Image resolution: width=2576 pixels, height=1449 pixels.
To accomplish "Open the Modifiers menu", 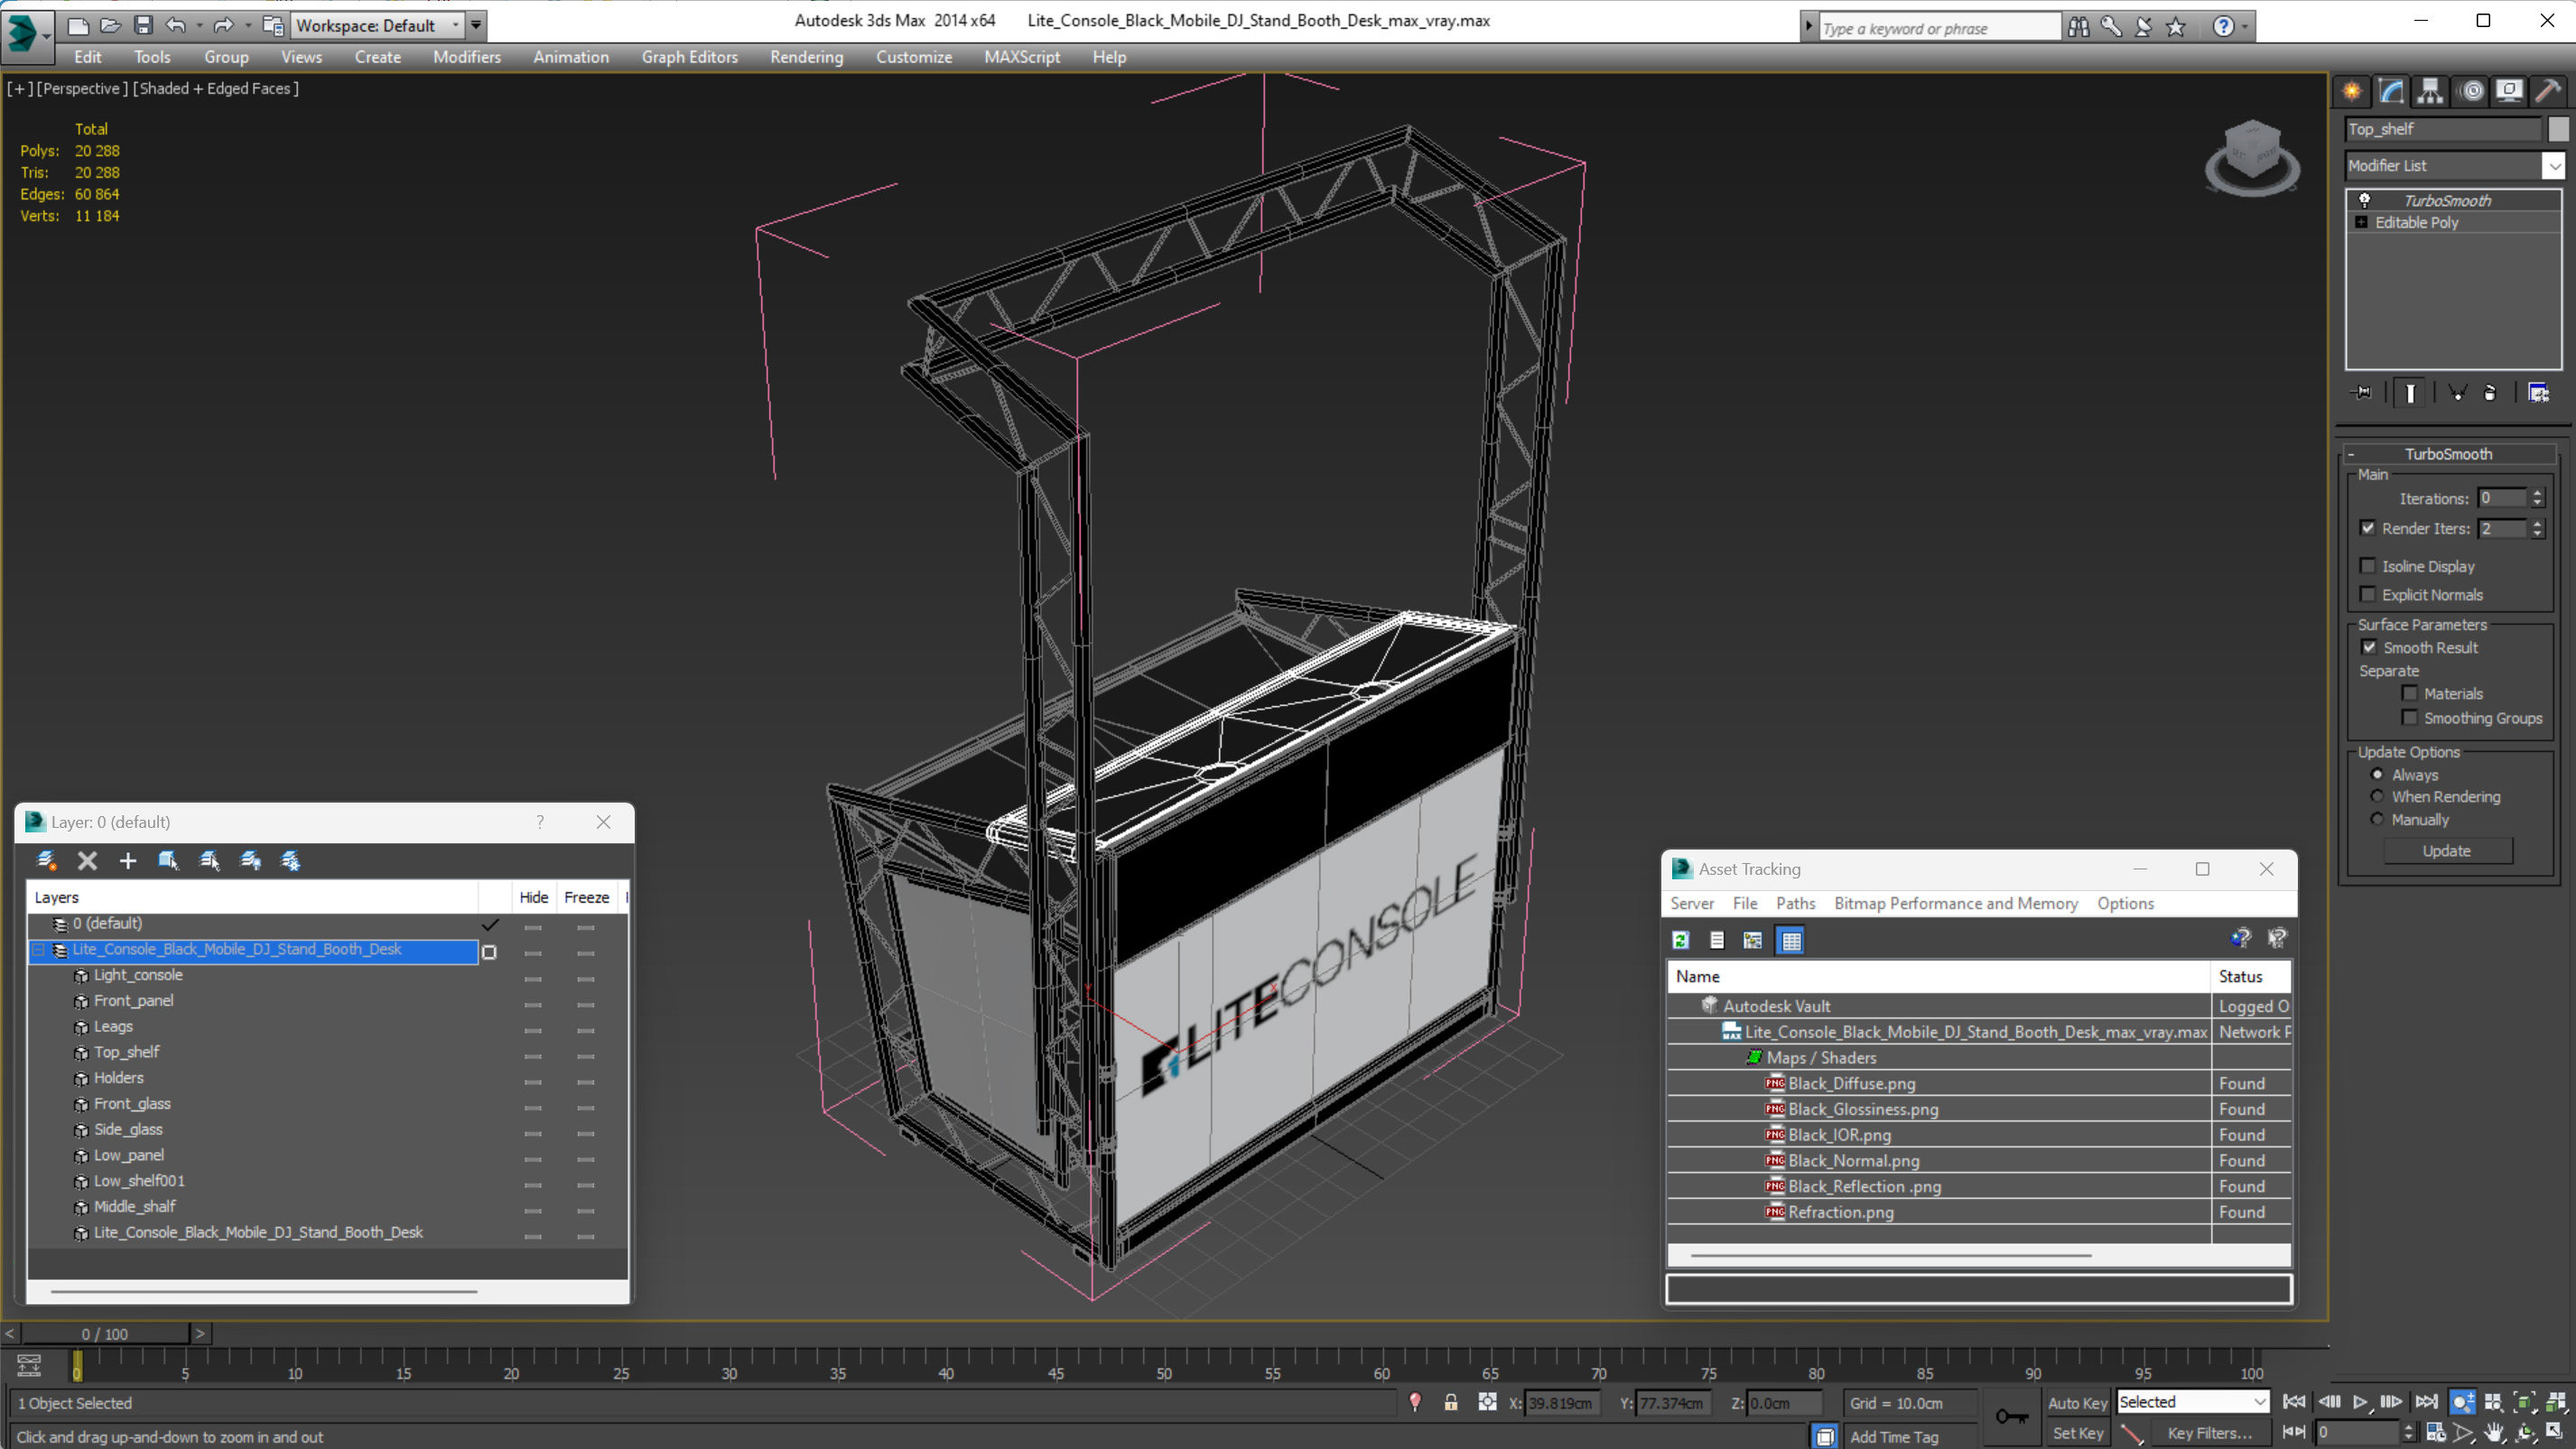I will (466, 57).
